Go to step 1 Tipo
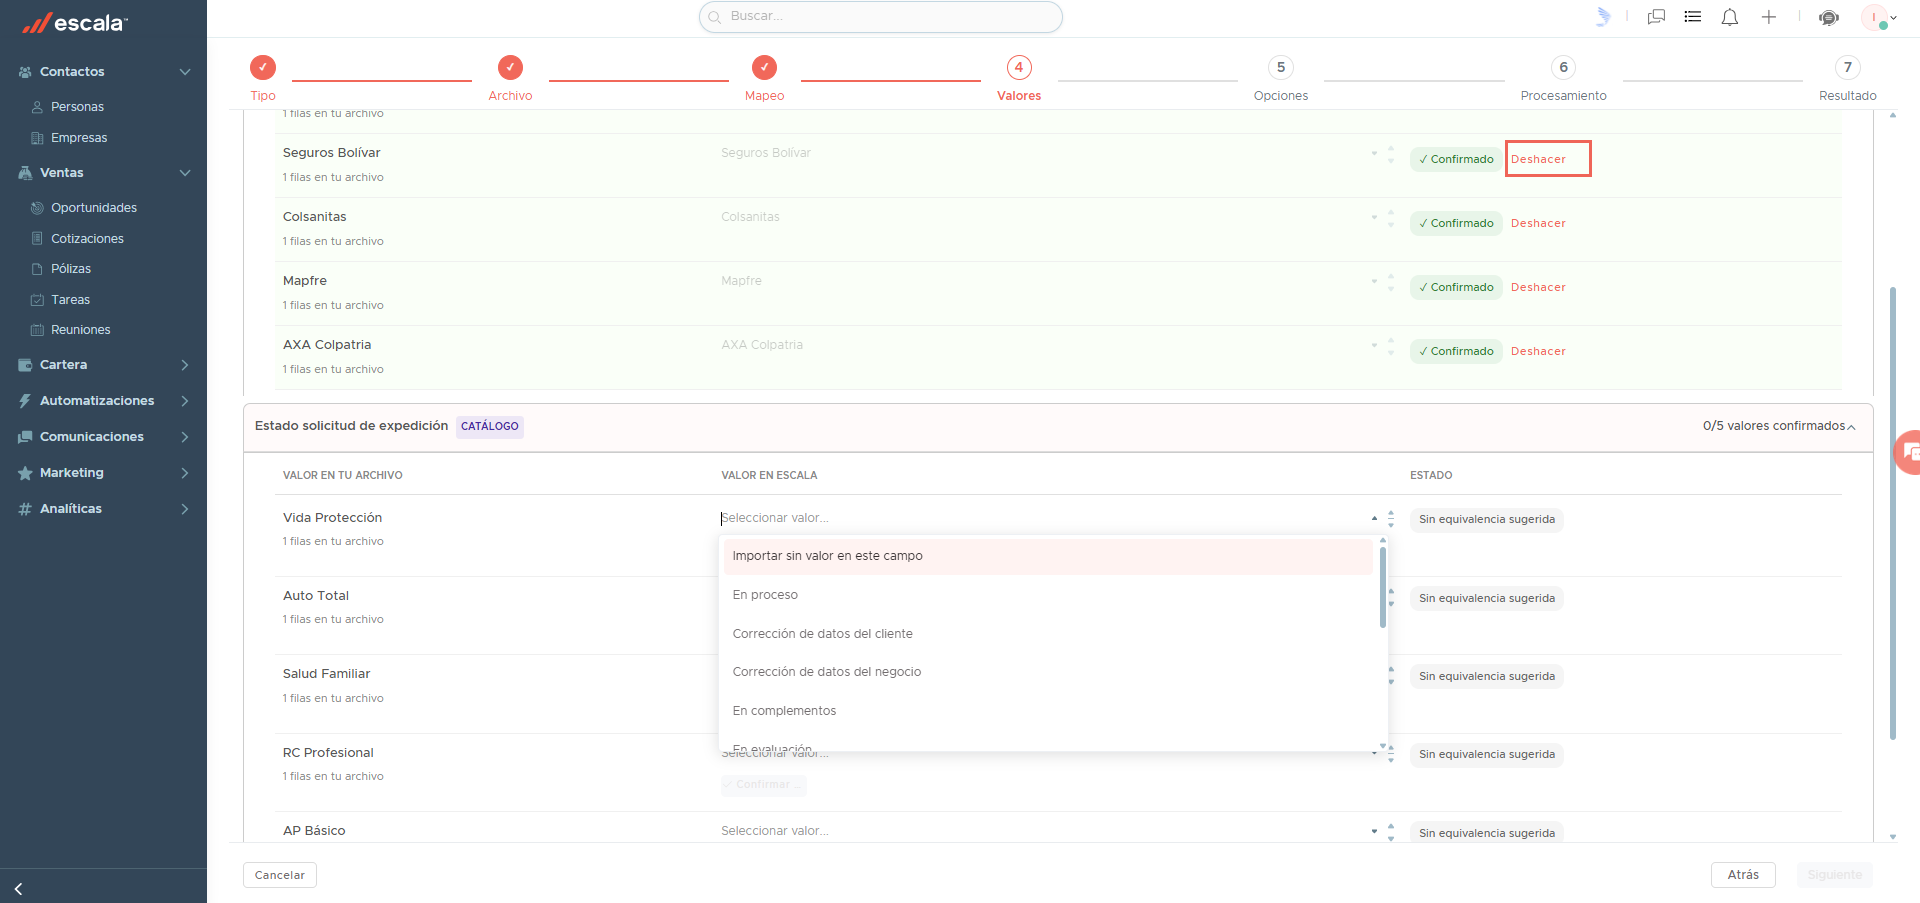Viewport: 1920px width, 903px height. 263,78
